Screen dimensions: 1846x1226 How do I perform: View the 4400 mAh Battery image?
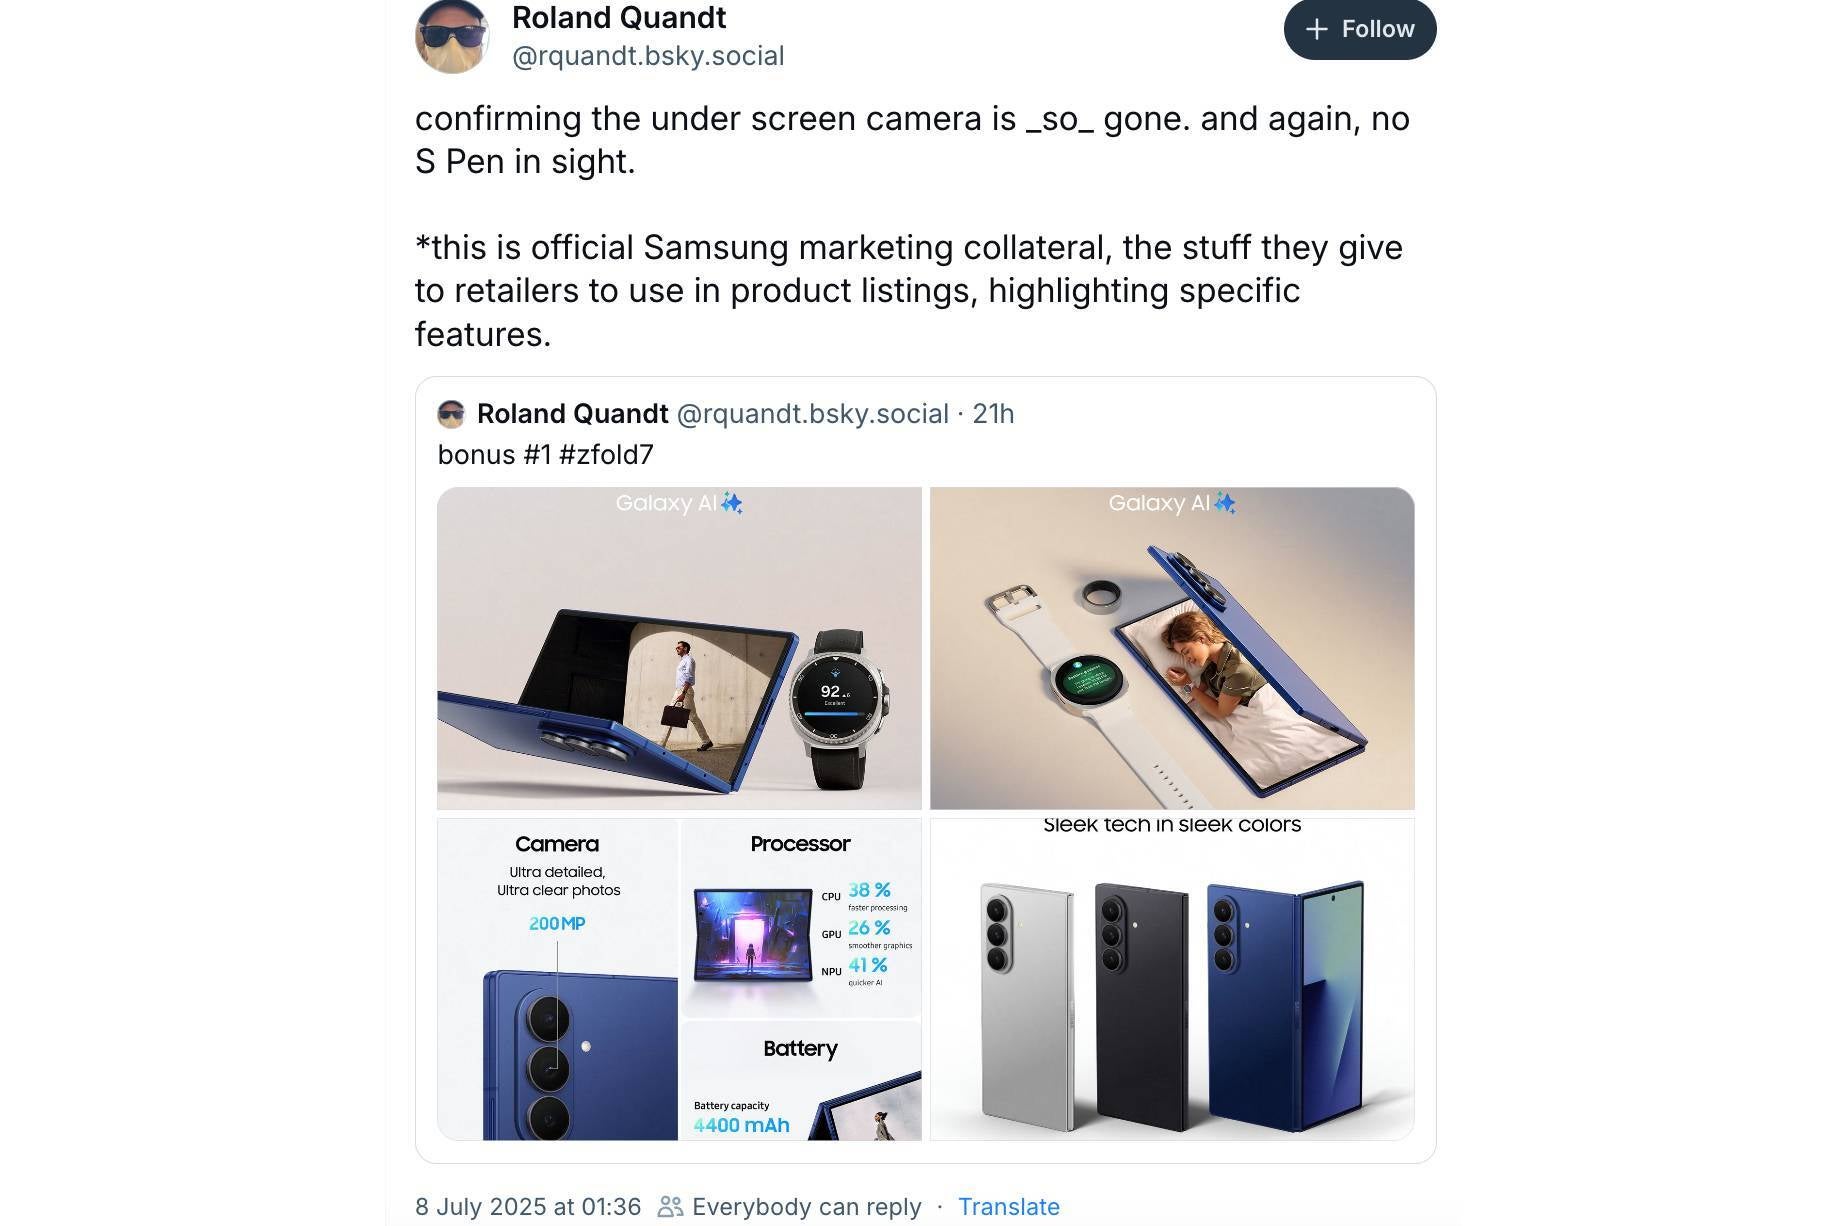(x=800, y=1080)
